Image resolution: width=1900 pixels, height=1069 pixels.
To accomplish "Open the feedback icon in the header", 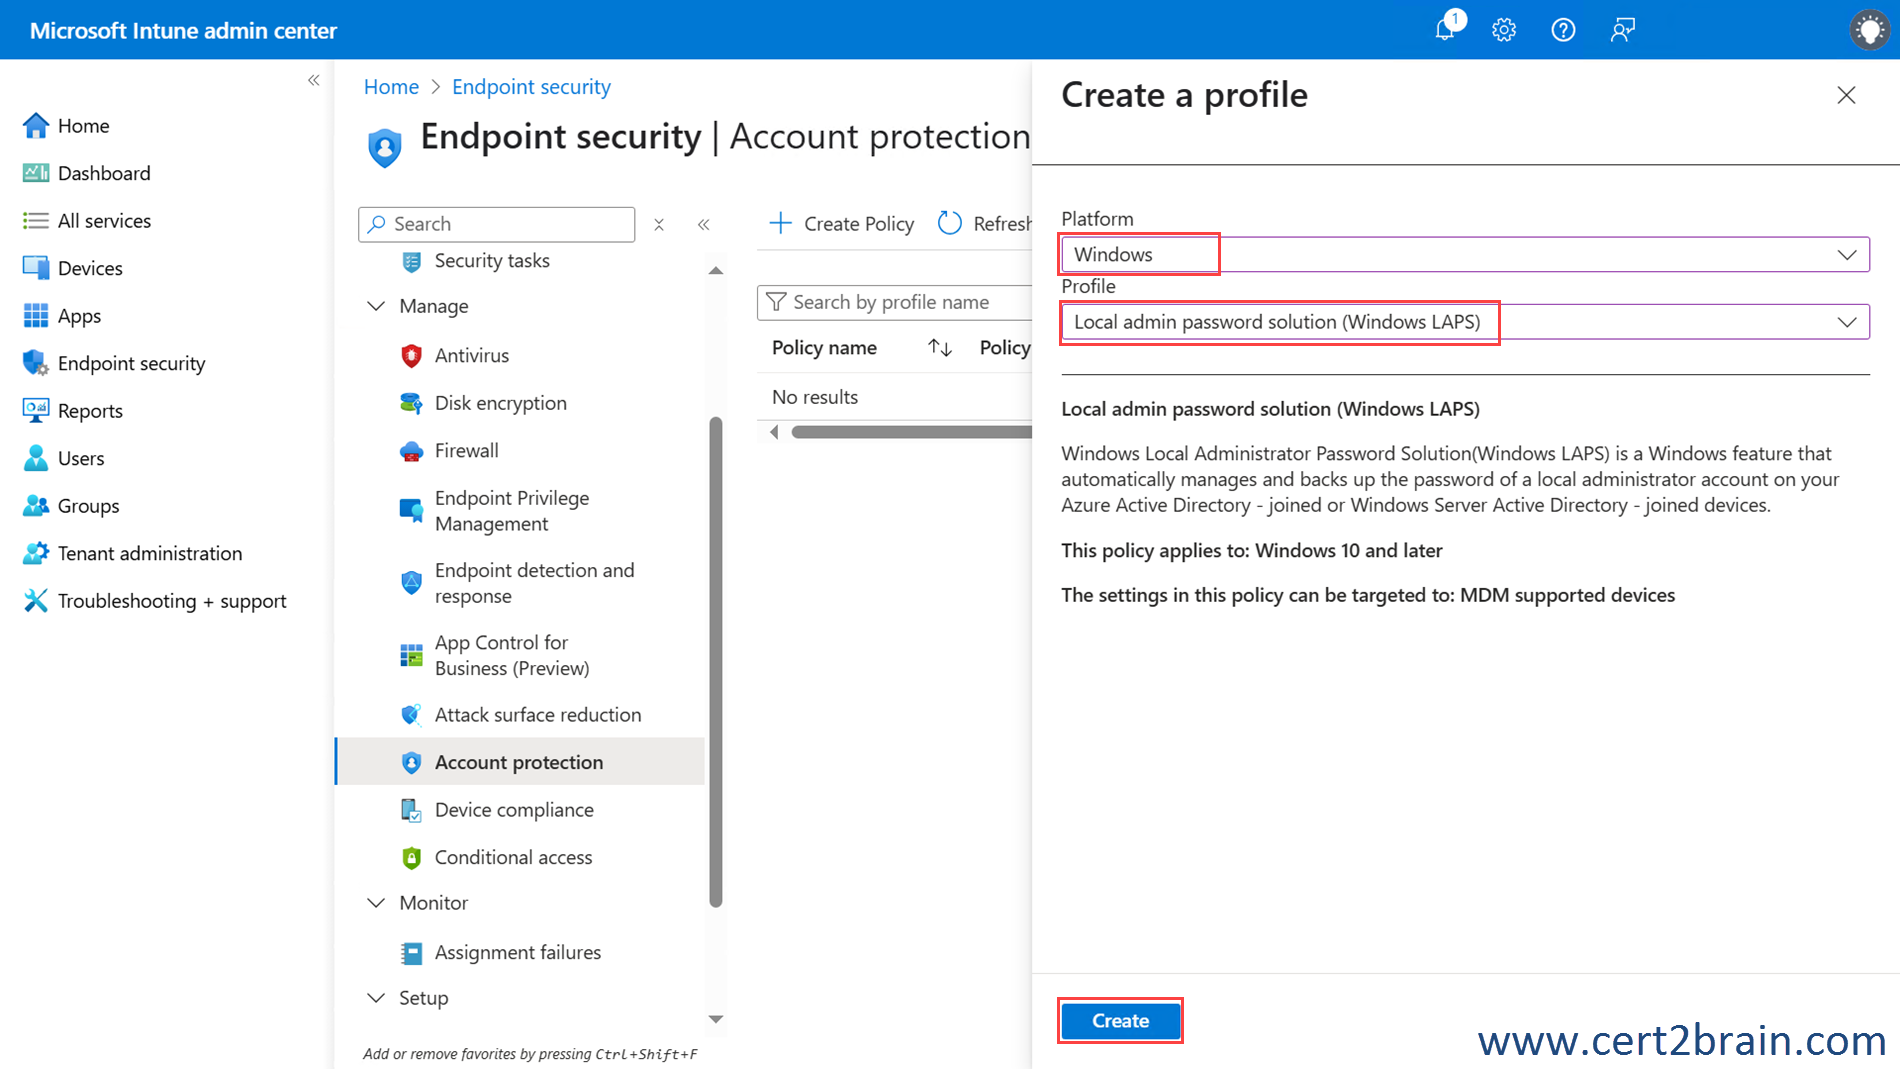I will coord(1622,30).
